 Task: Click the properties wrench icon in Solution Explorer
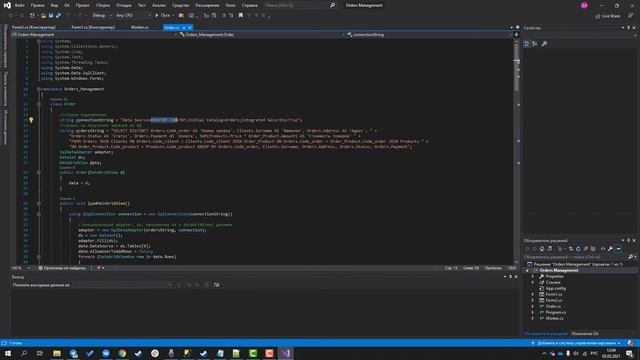(610, 249)
